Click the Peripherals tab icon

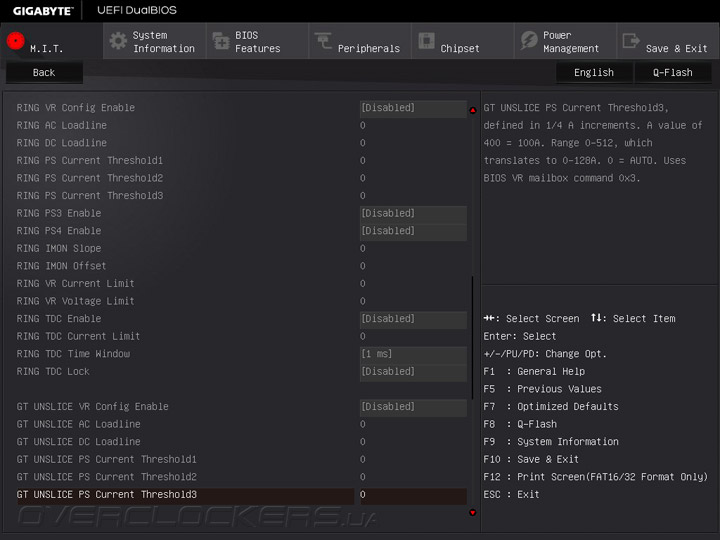point(323,41)
